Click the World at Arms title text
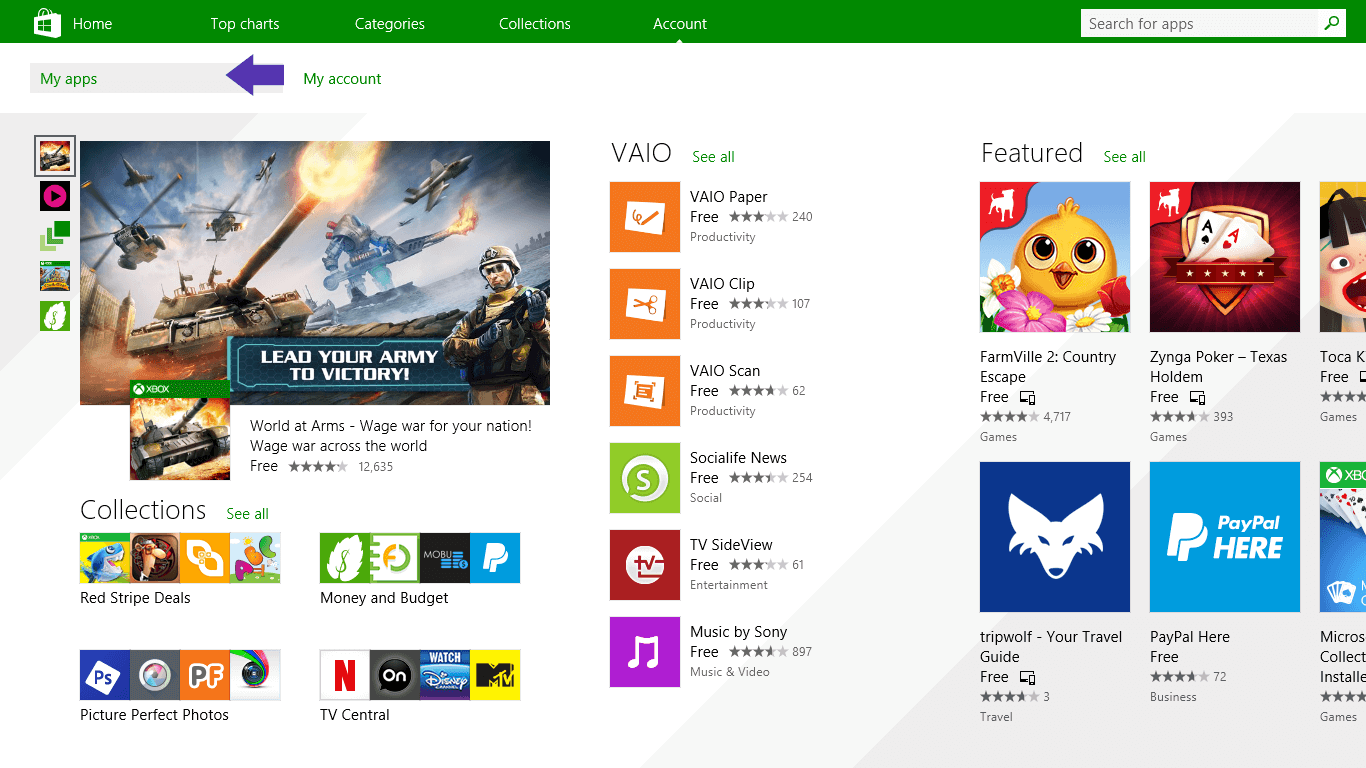 (391, 426)
